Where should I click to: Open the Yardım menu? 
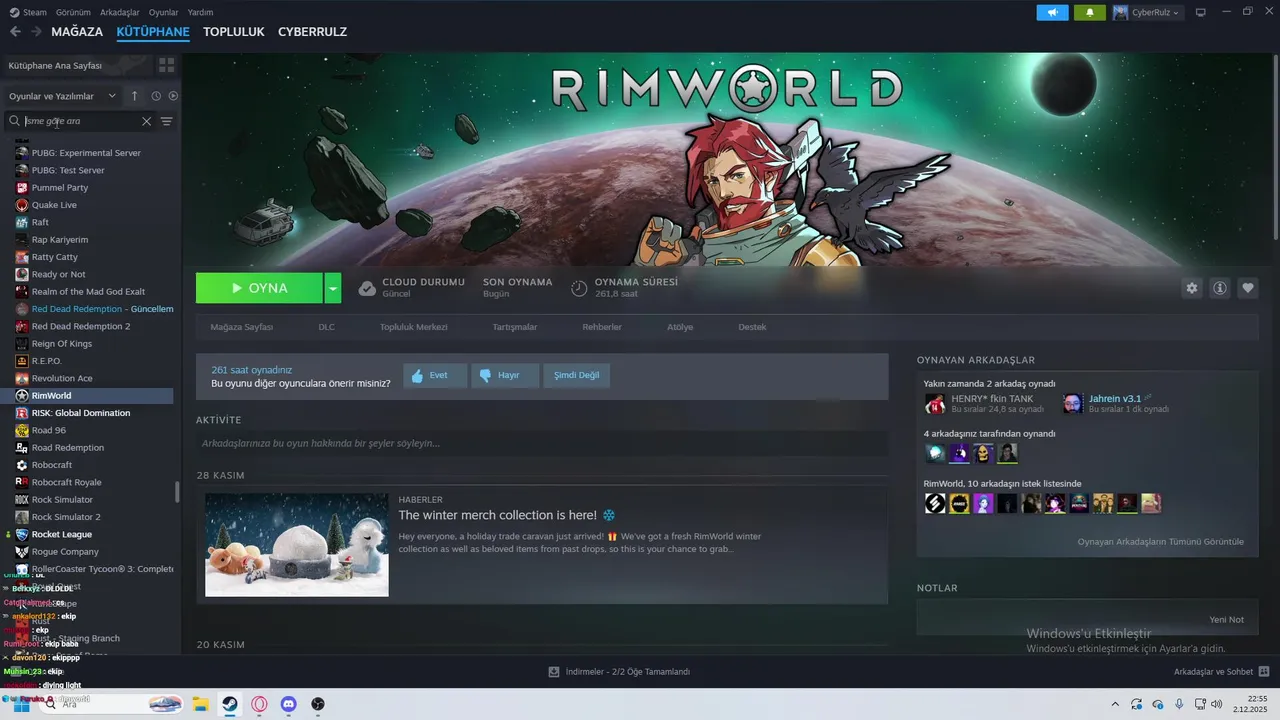(200, 12)
